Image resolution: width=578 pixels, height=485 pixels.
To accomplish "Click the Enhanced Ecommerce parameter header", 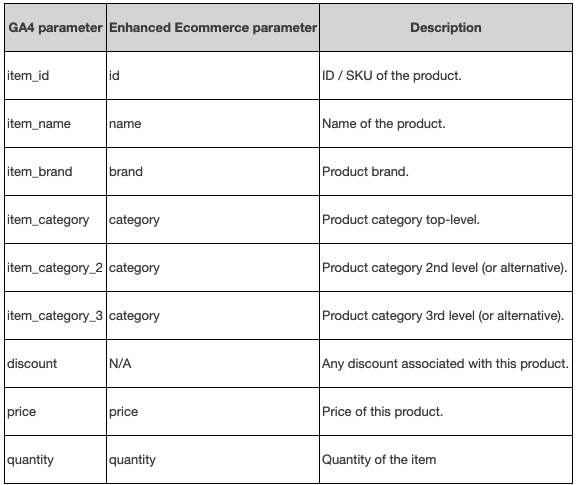I will pos(213,28).
